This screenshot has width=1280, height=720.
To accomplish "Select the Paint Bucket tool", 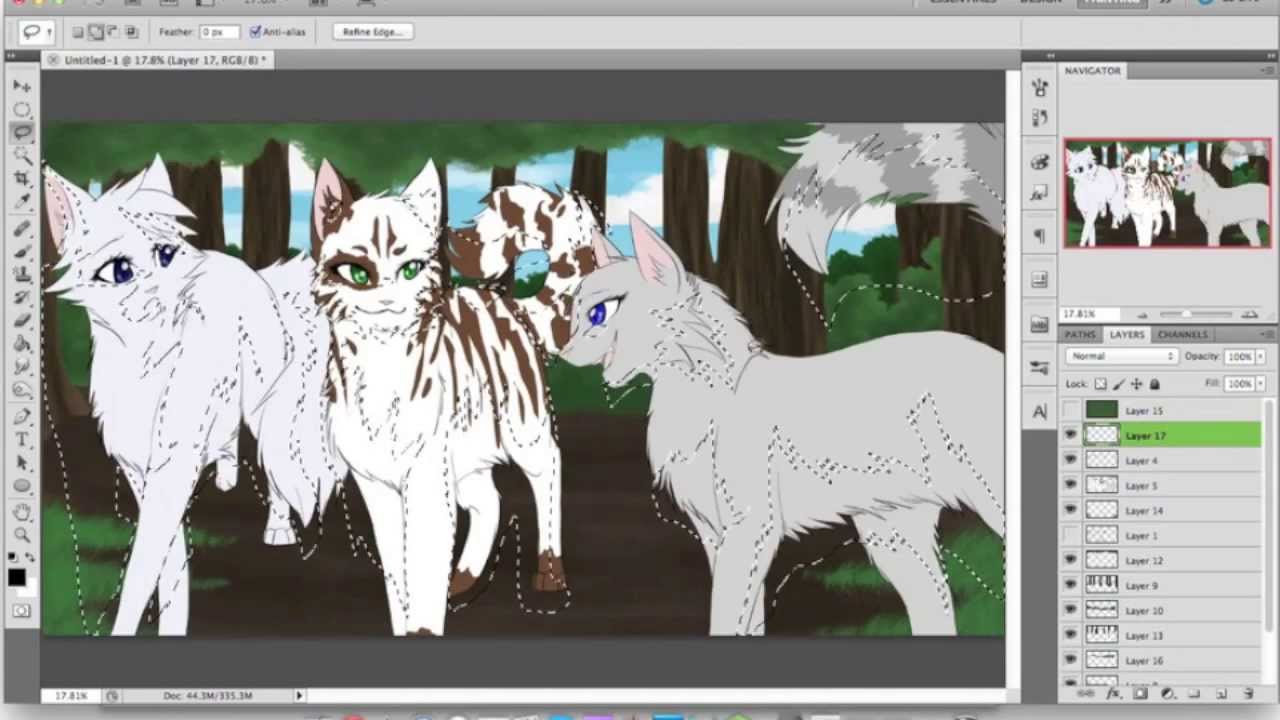I will click(x=22, y=344).
